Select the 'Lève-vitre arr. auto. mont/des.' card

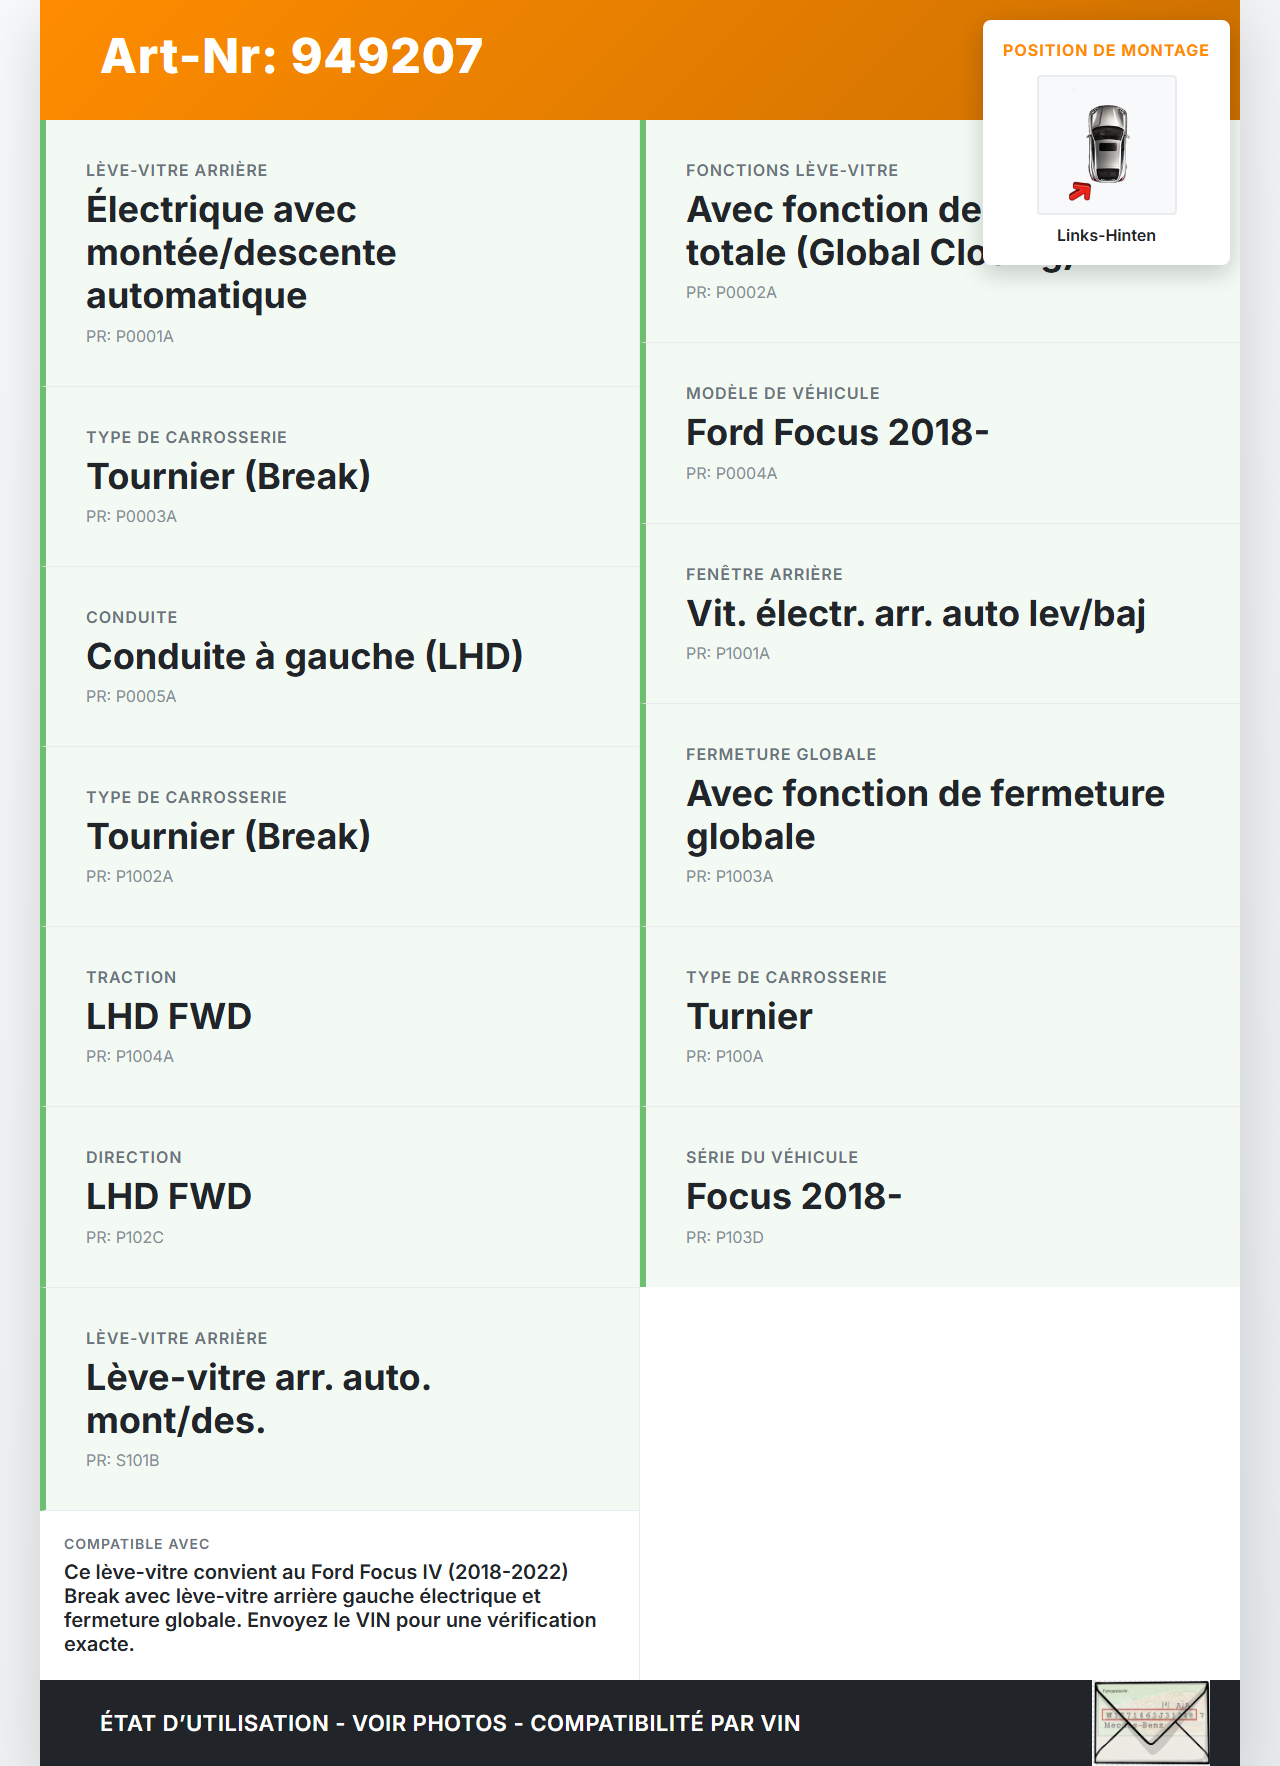(341, 1399)
